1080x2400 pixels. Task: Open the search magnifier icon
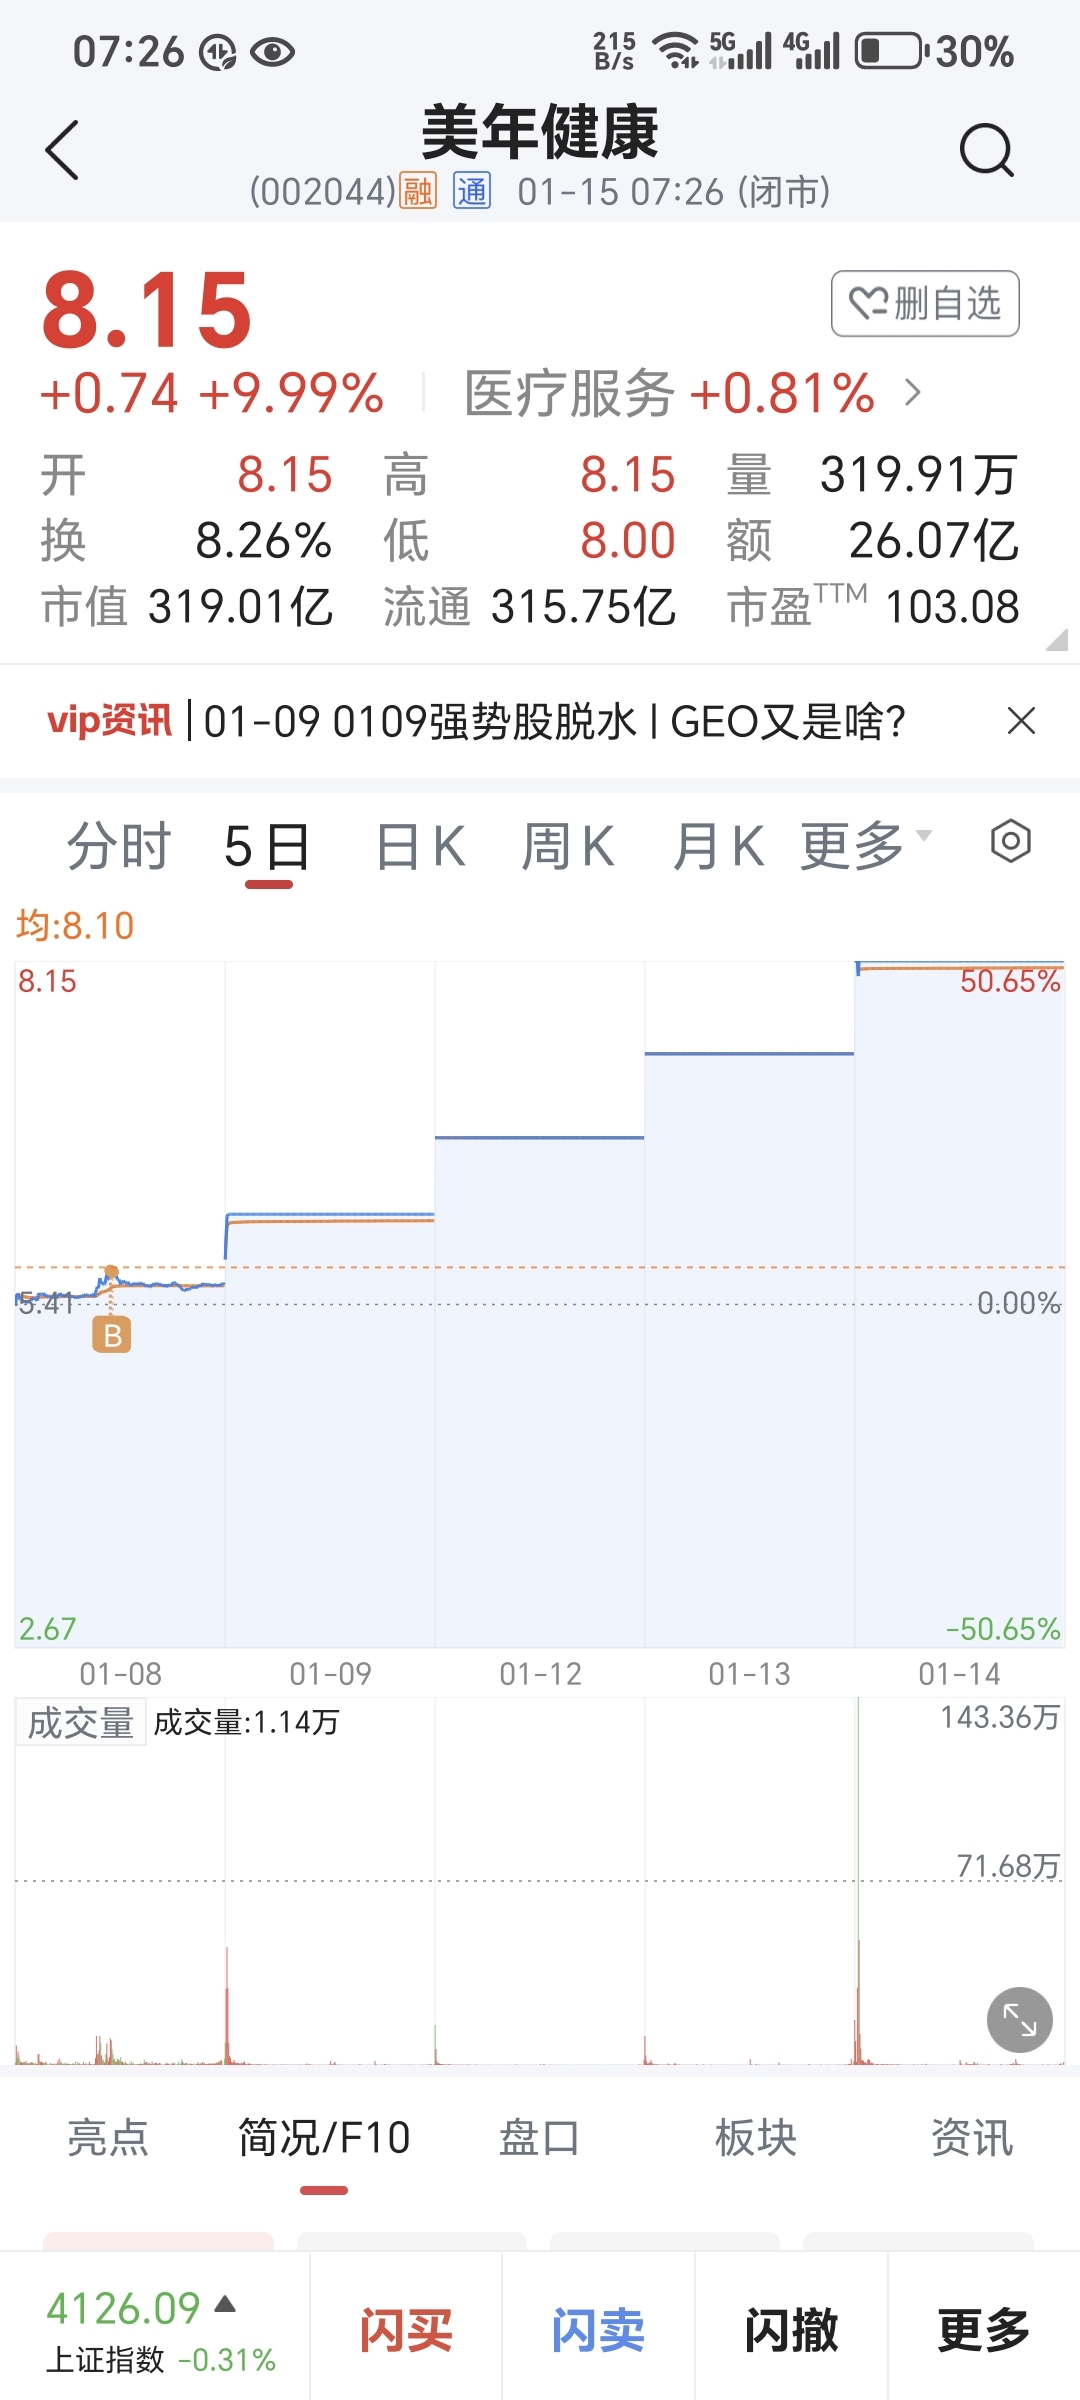[986, 150]
